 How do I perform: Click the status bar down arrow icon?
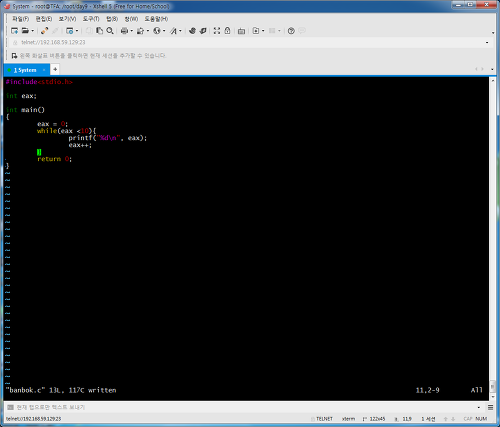[x=453, y=419]
